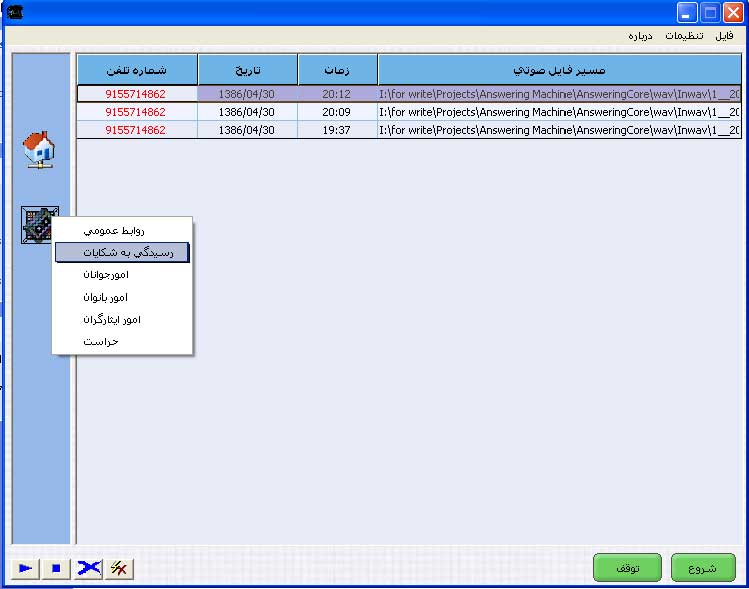Viewport: 749px width, 589px height.
Task: Minimize the answering machine window
Action: click(686, 12)
